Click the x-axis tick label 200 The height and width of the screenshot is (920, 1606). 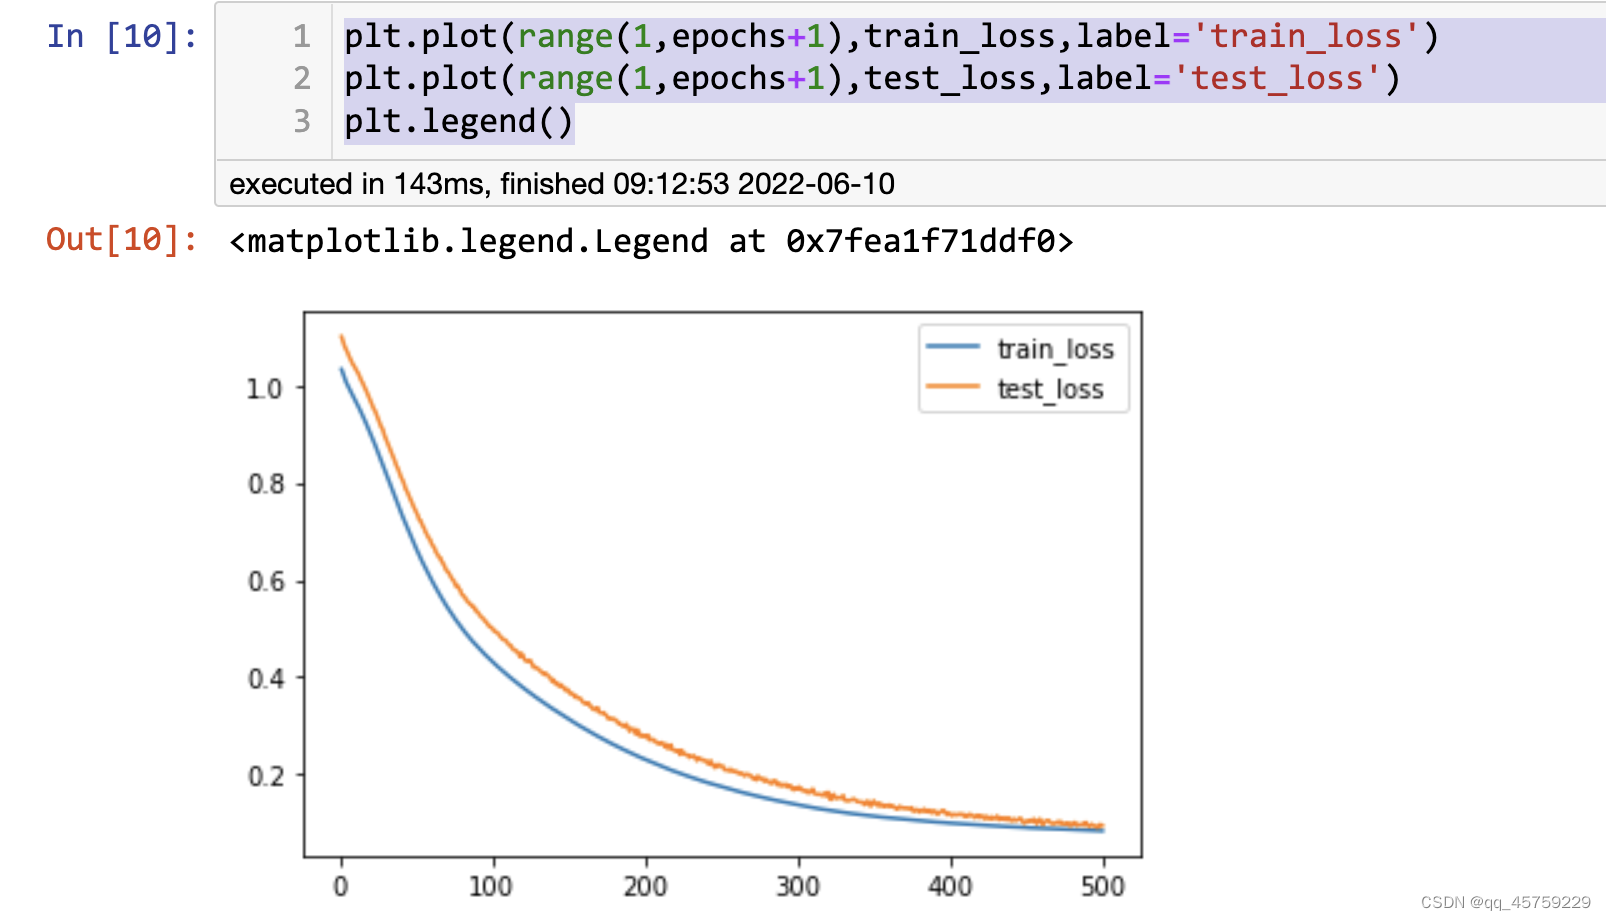tap(645, 887)
